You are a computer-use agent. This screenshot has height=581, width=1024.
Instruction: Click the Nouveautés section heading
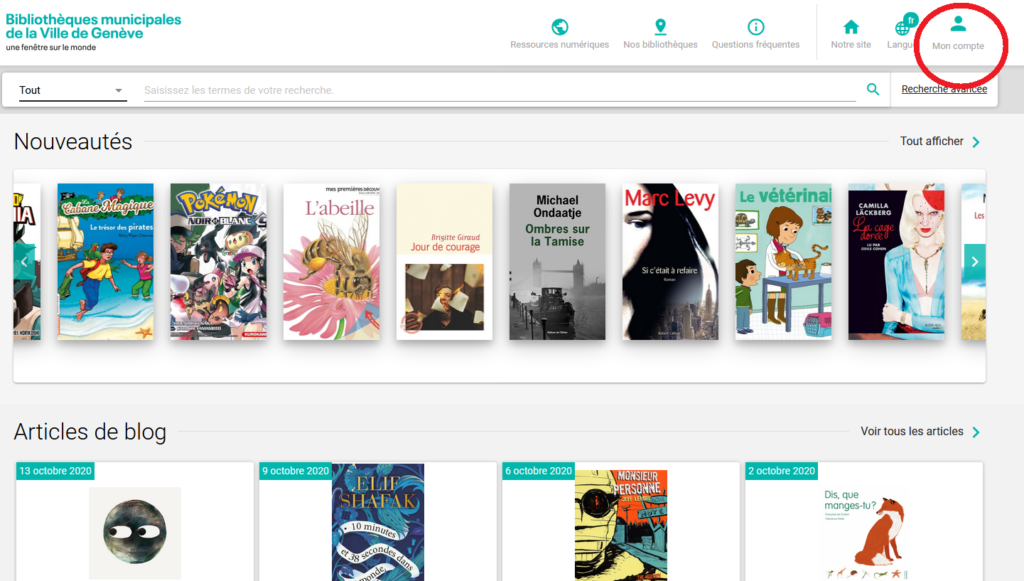pyautogui.click(x=73, y=142)
